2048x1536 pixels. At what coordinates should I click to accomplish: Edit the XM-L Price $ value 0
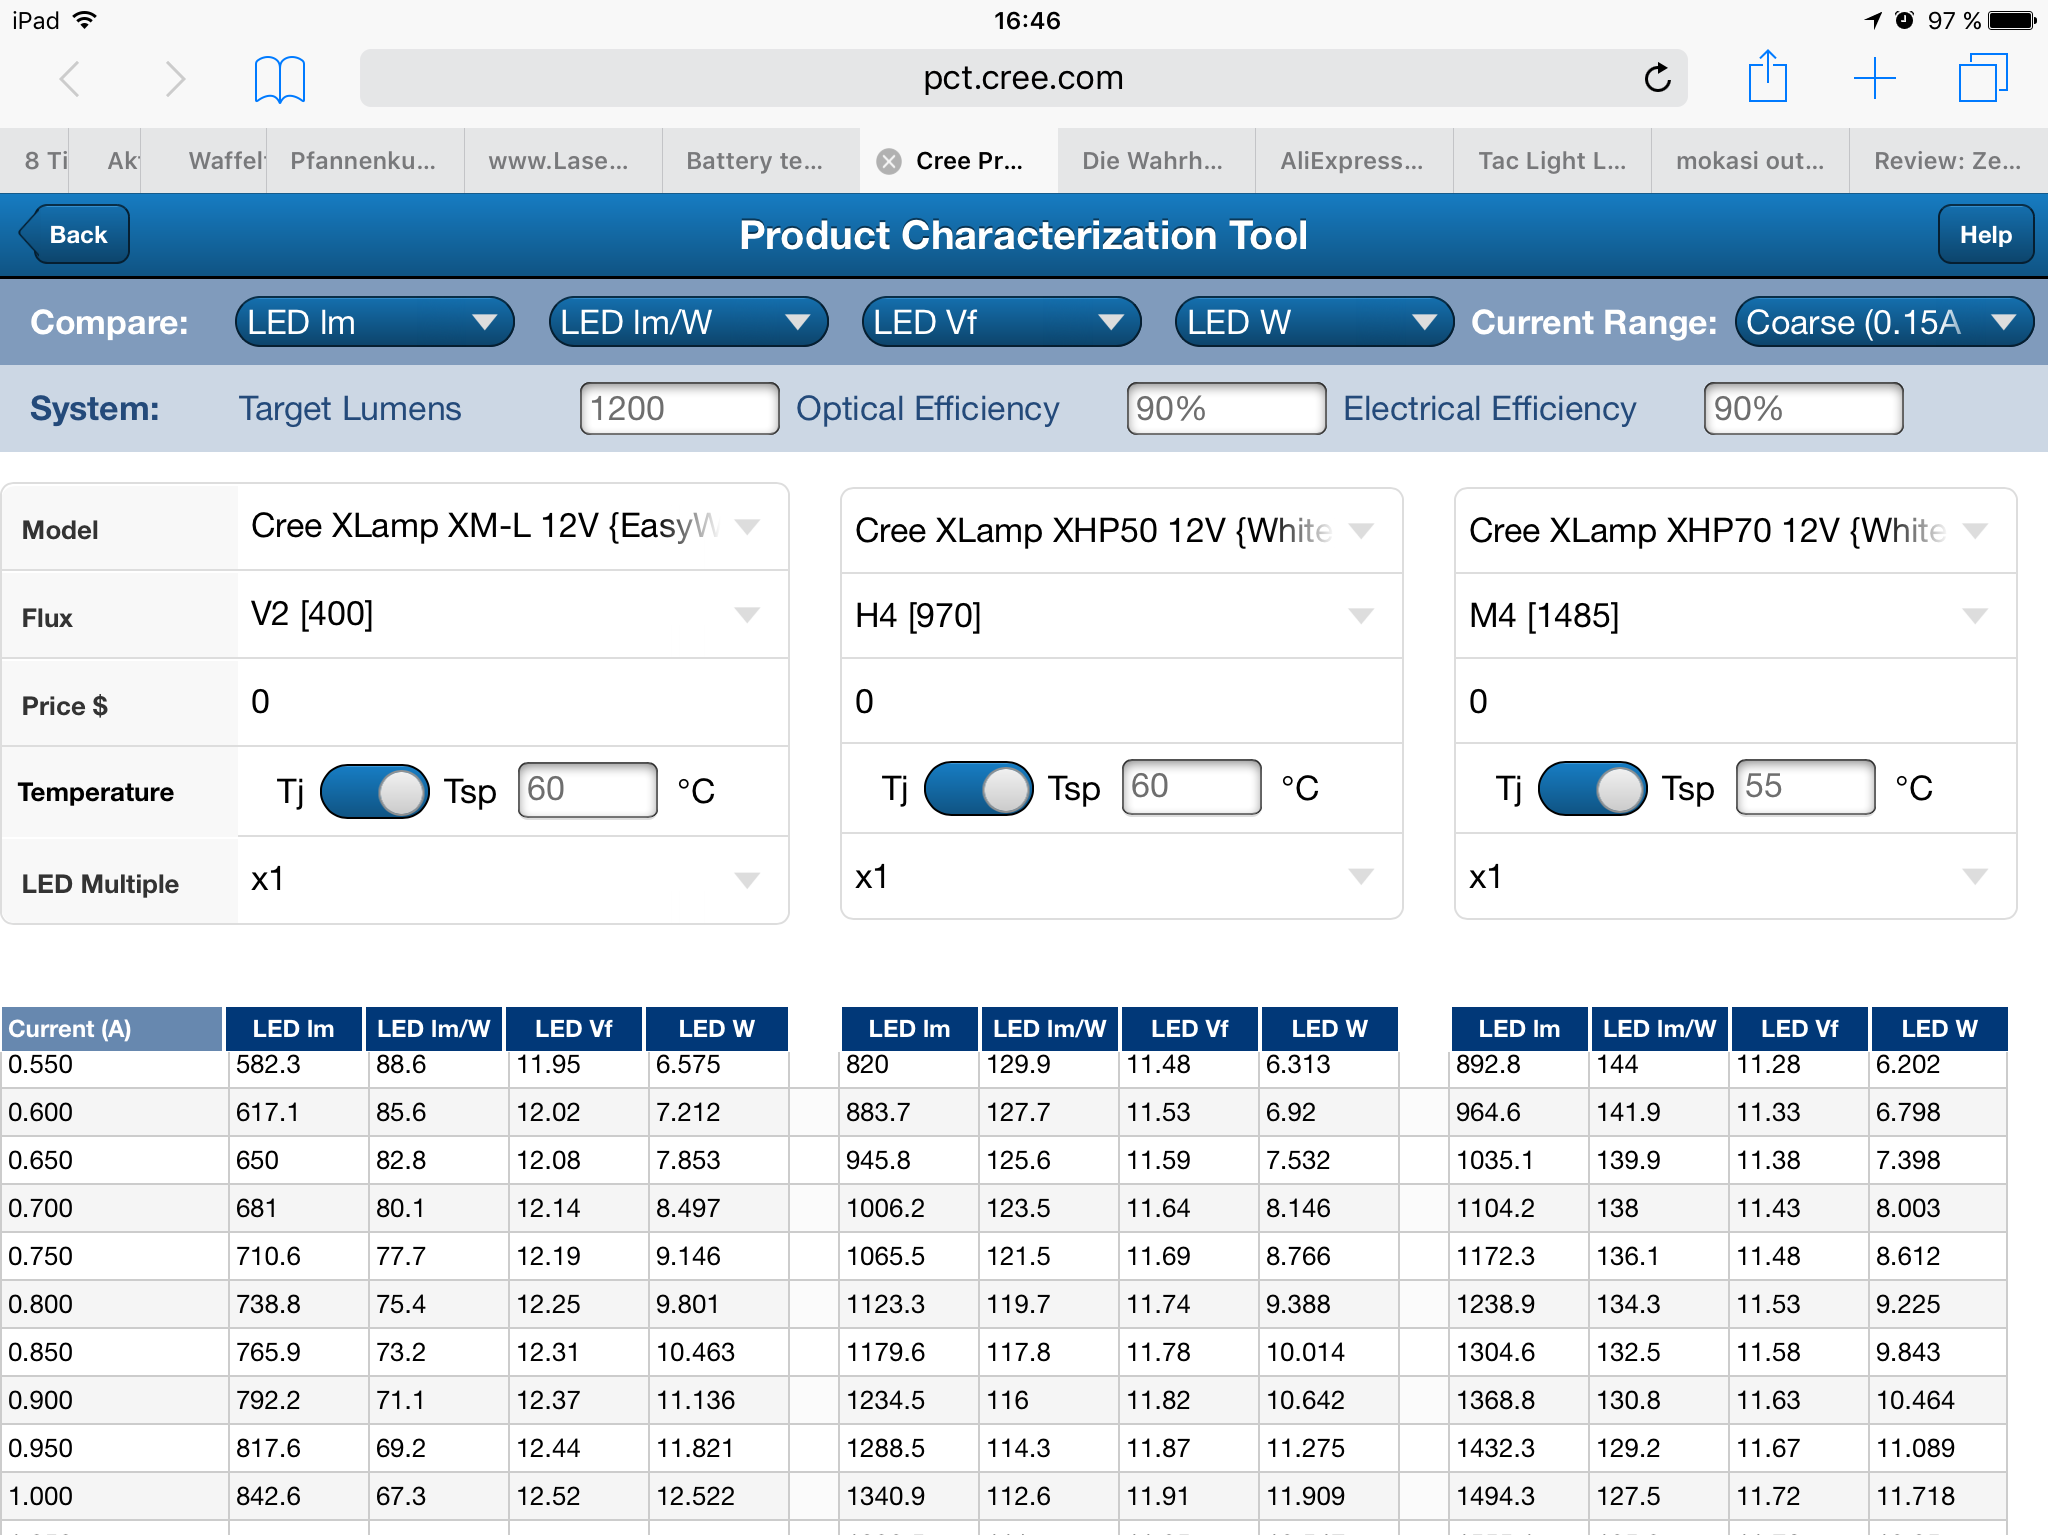512,702
